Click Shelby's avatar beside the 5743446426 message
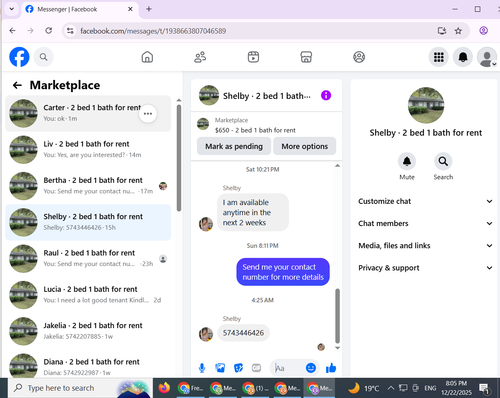 coord(206,334)
